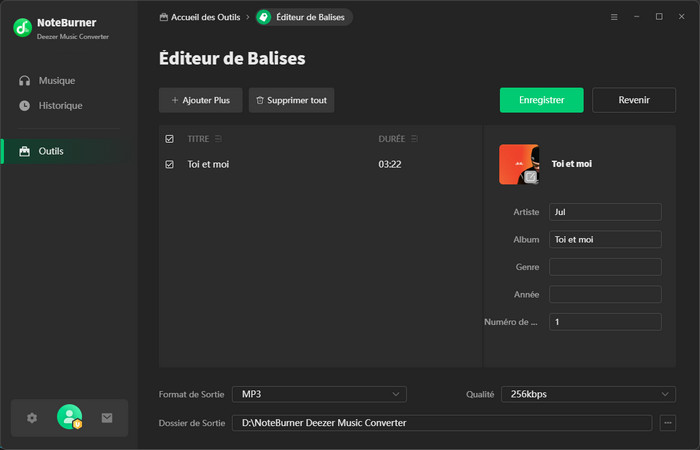The image size is (700, 450).
Task: Edit album cover artwork thumbnail
Action: coord(519,164)
